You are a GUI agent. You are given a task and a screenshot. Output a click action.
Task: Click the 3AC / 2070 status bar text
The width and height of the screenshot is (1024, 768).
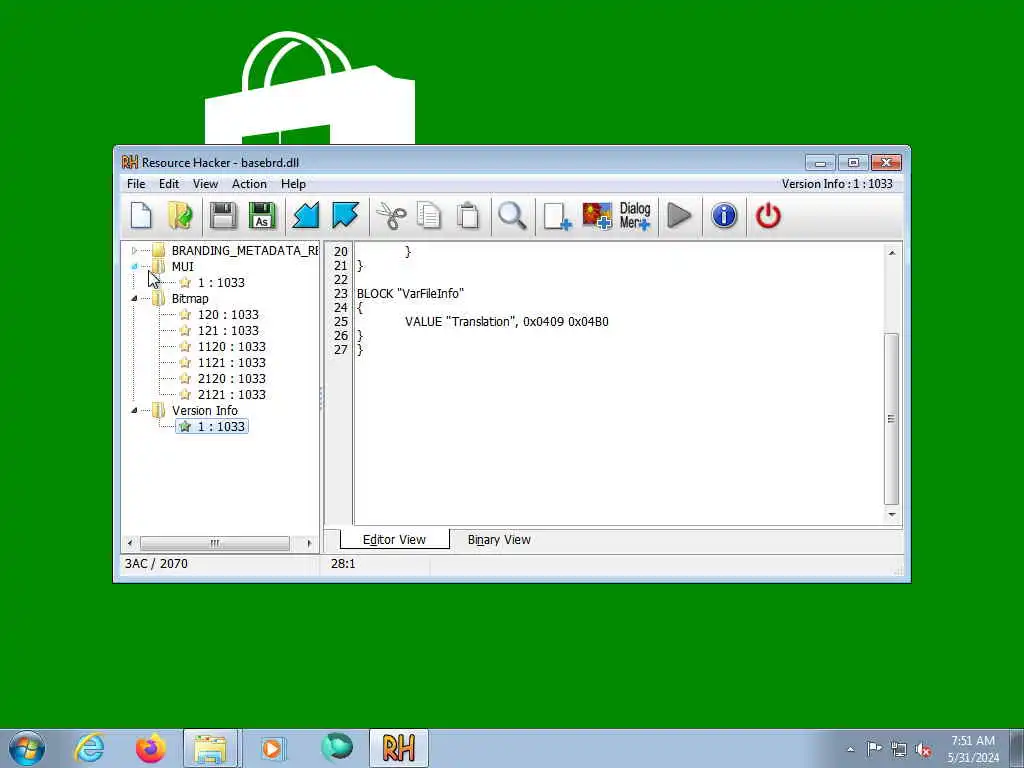tap(156, 564)
